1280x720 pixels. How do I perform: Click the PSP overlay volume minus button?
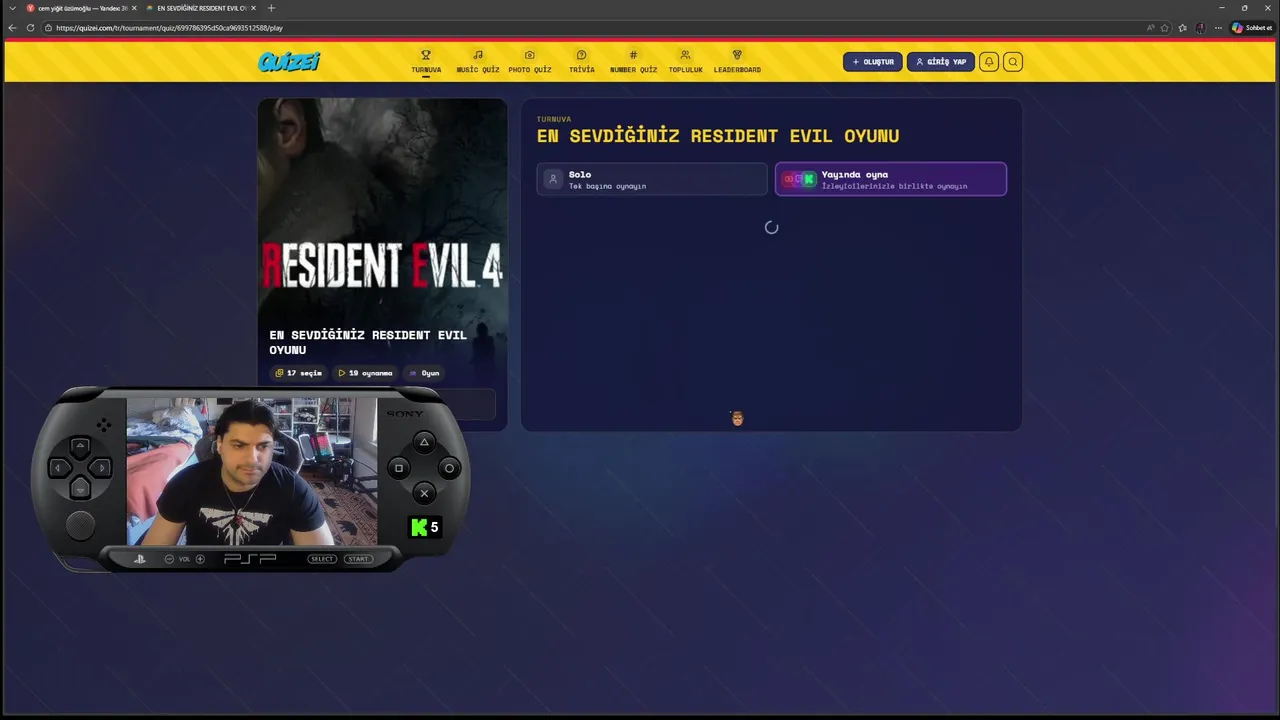(x=169, y=559)
